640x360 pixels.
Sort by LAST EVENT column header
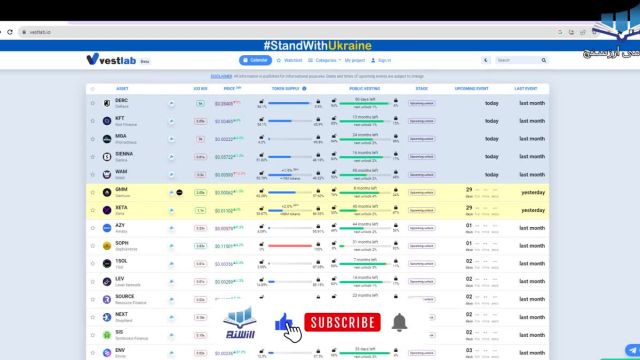tap(526, 89)
